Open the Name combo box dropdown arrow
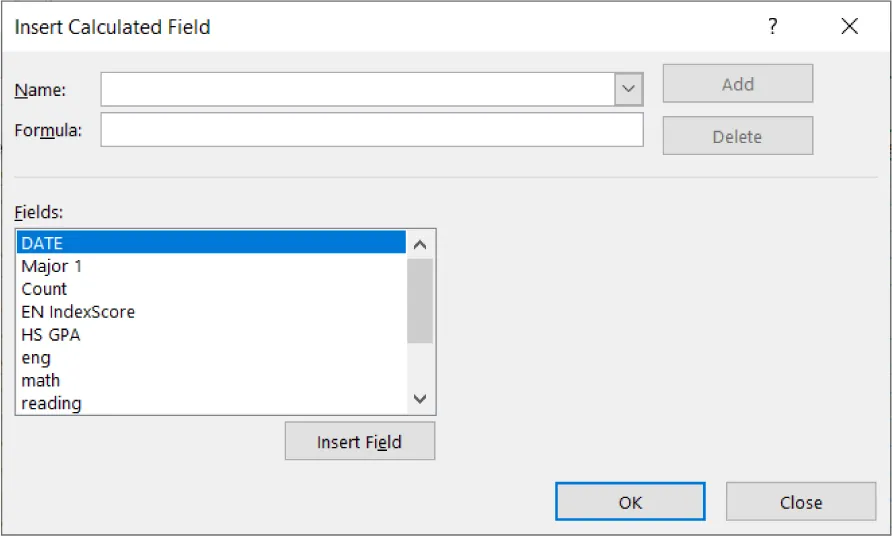The image size is (892, 536). coord(628,89)
